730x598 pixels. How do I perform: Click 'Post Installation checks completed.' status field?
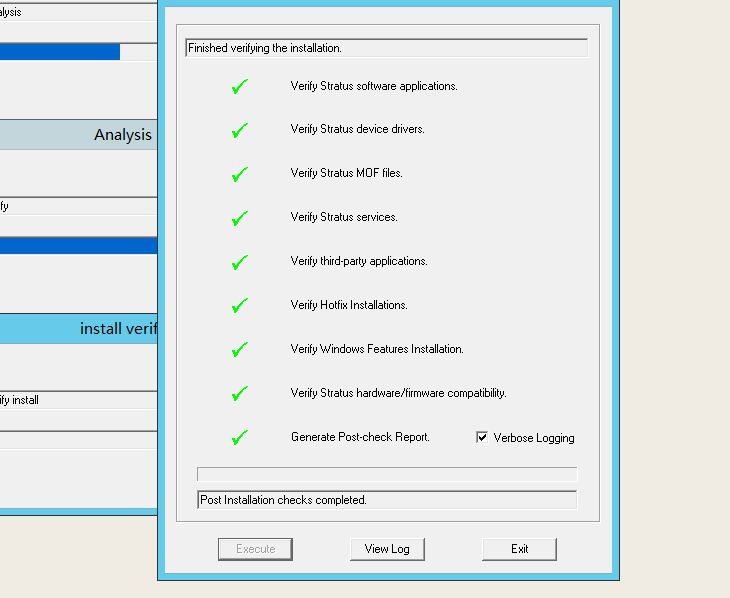(387, 500)
